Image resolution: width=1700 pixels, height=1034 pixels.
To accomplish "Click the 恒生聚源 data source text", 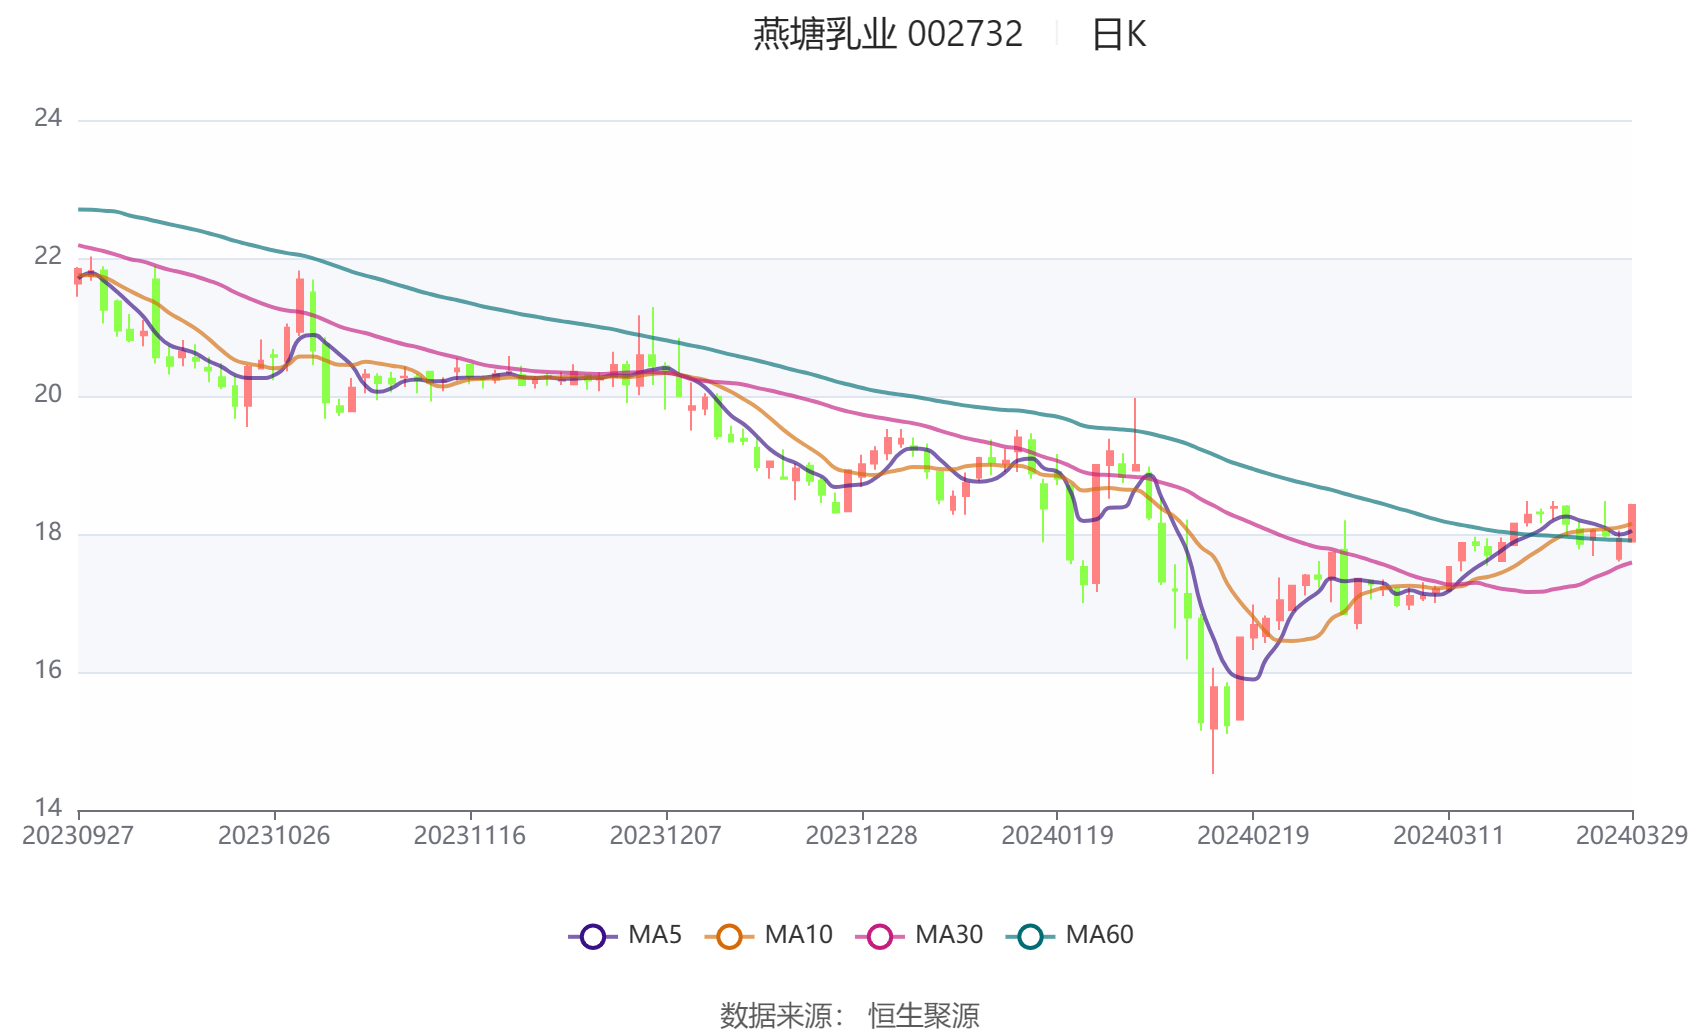I will click(x=923, y=1015).
